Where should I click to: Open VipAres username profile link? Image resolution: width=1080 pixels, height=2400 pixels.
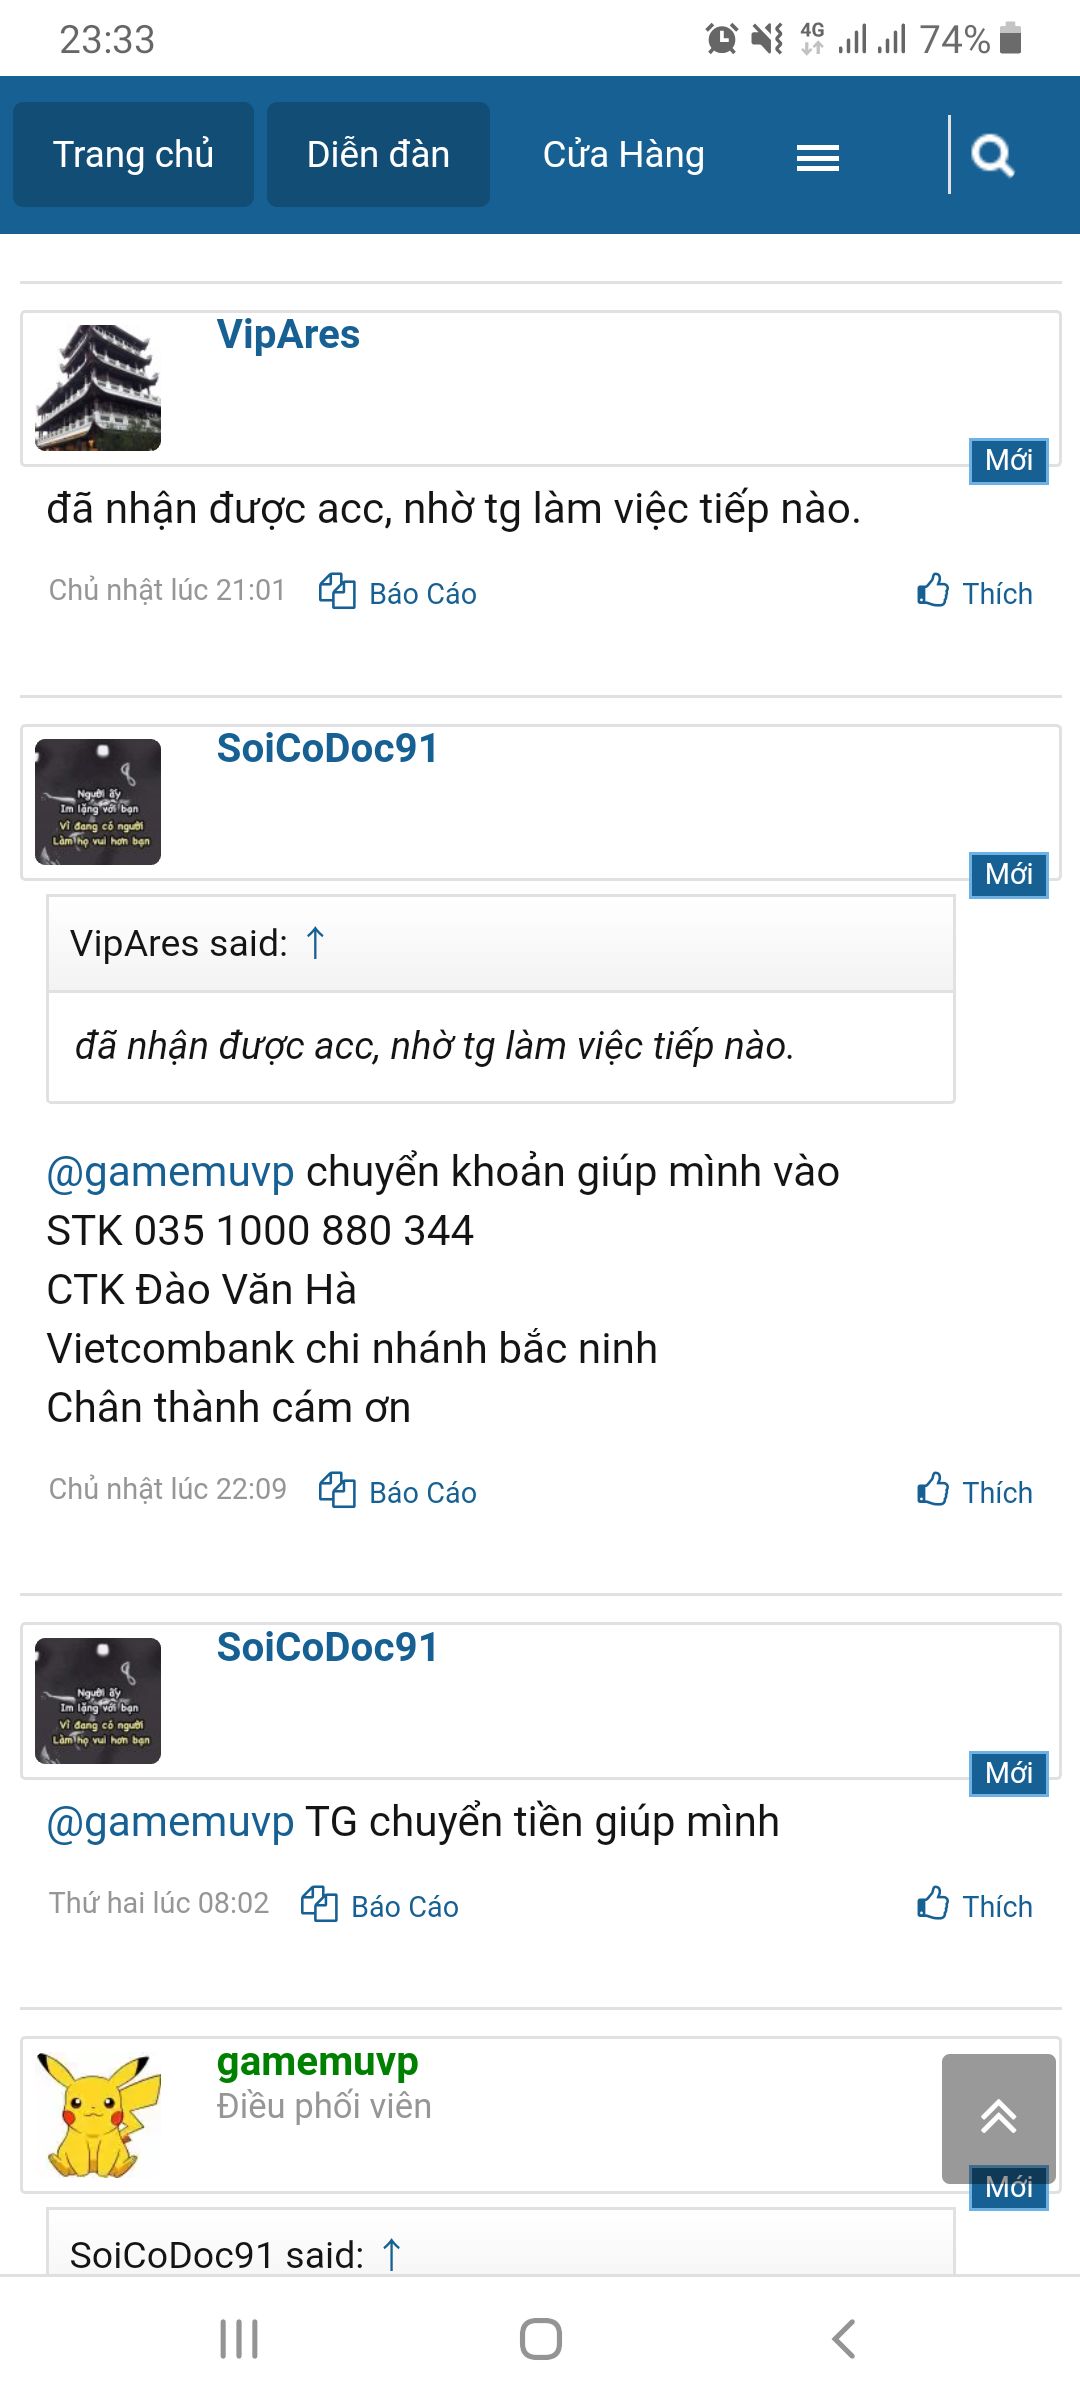(x=288, y=334)
